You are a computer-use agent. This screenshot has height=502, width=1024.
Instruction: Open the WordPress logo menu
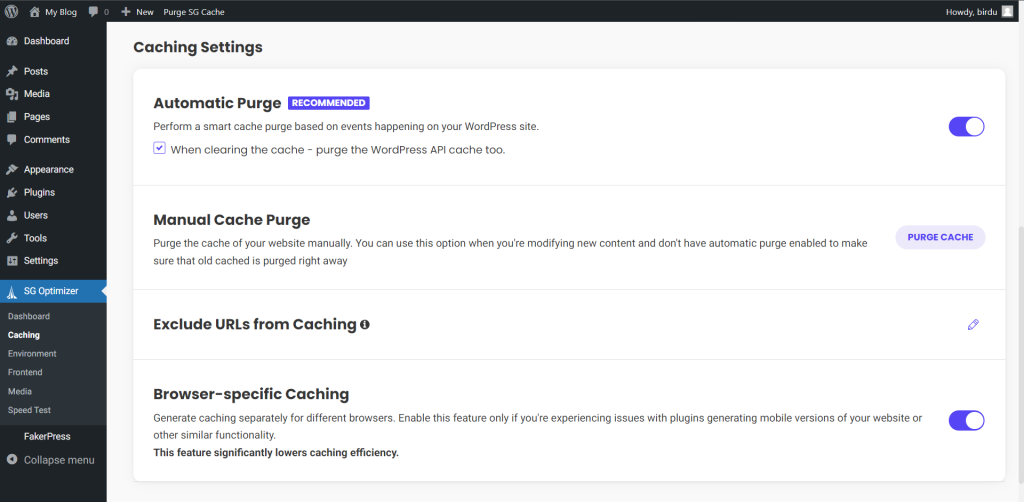point(12,11)
